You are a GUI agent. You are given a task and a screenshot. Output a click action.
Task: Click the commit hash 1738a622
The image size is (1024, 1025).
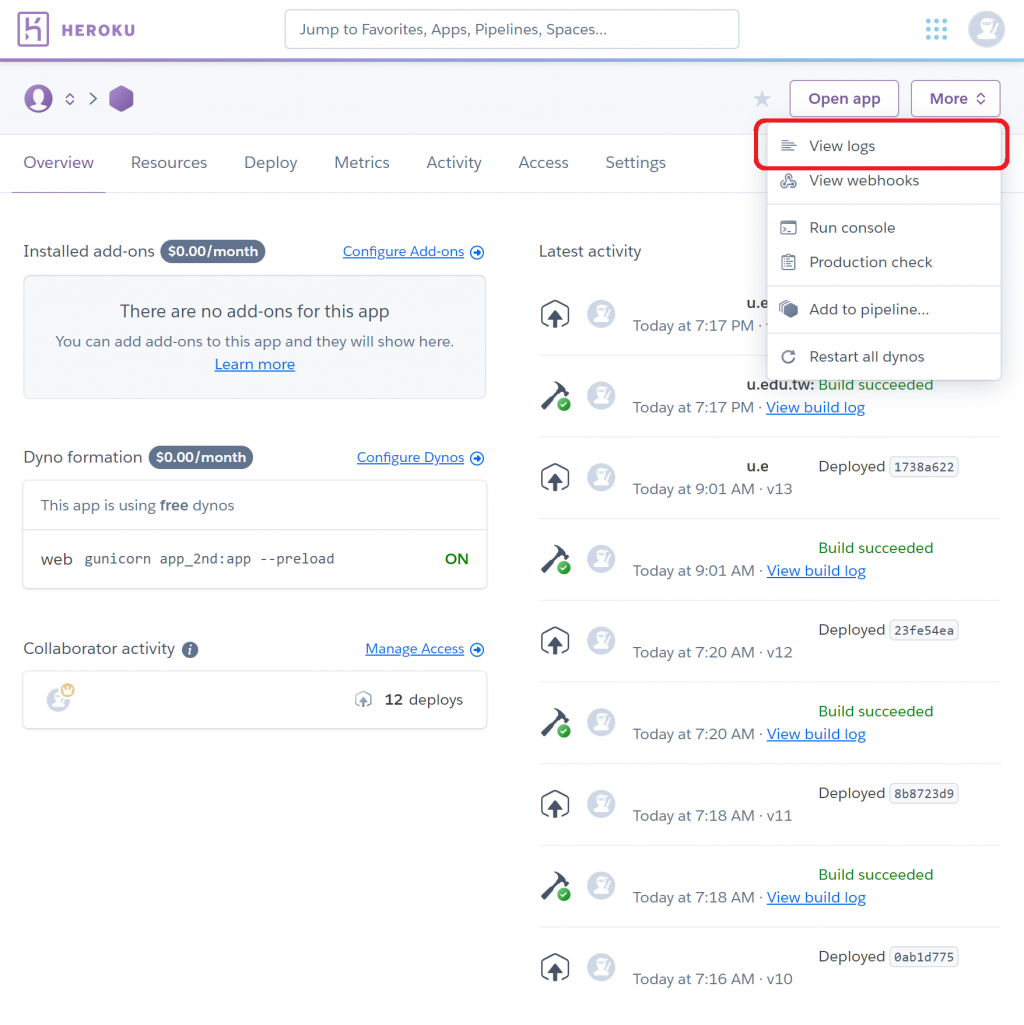tap(923, 467)
